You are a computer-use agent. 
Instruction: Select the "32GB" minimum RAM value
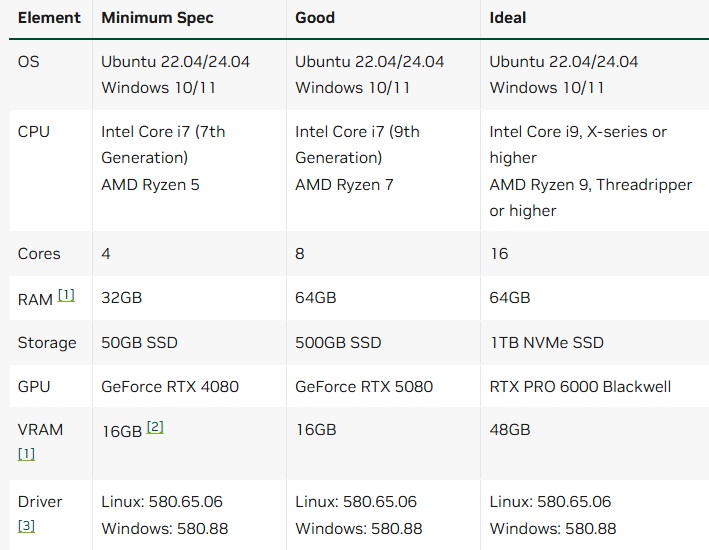coord(121,298)
